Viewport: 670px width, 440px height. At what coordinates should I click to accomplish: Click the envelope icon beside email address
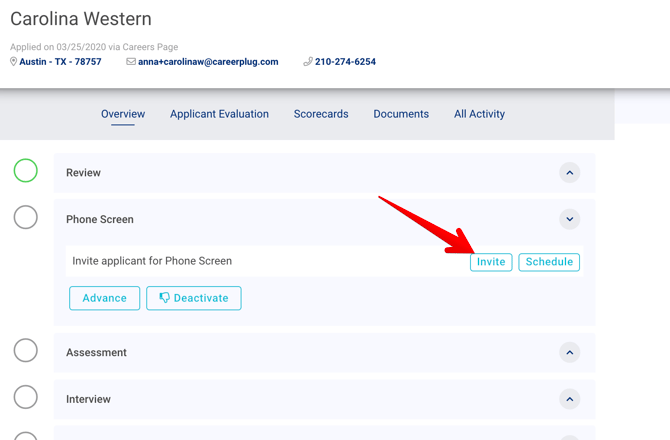[x=131, y=62]
